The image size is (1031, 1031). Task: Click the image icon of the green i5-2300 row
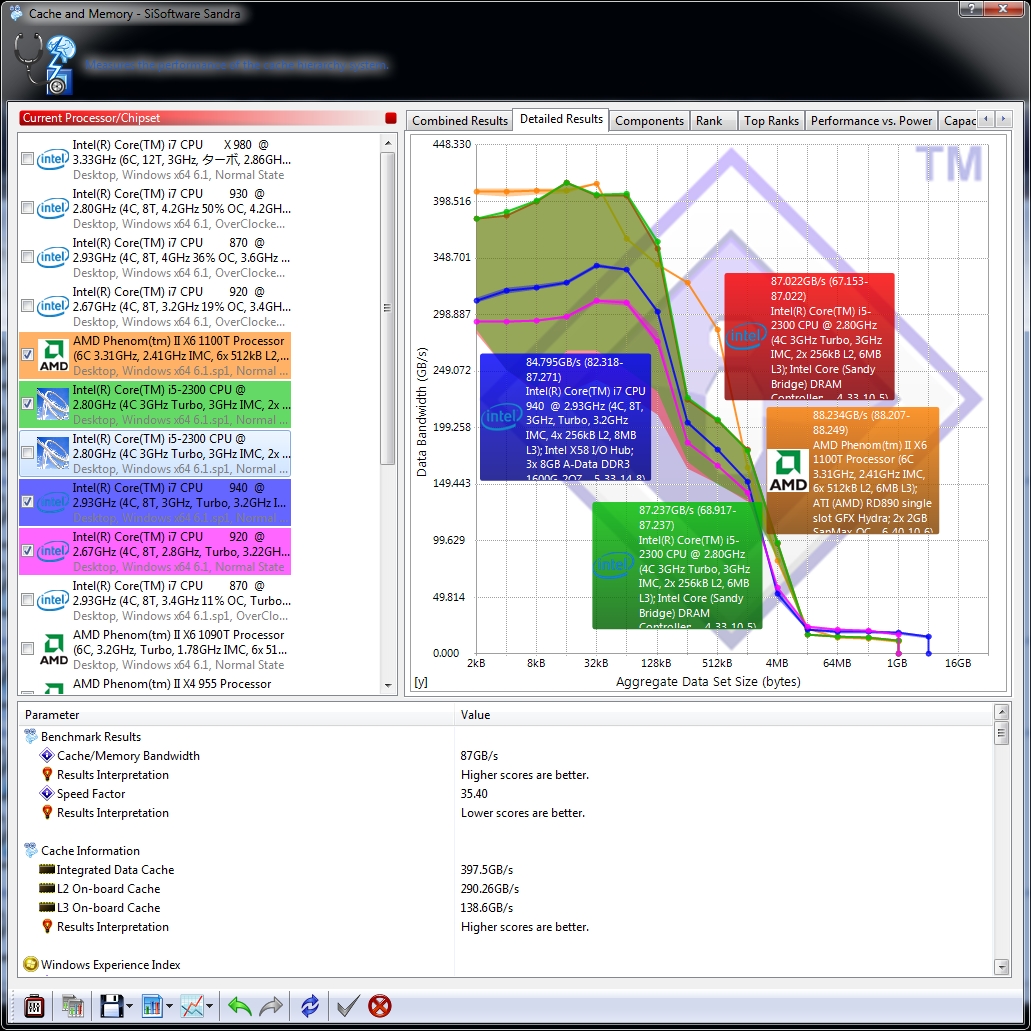(53, 404)
